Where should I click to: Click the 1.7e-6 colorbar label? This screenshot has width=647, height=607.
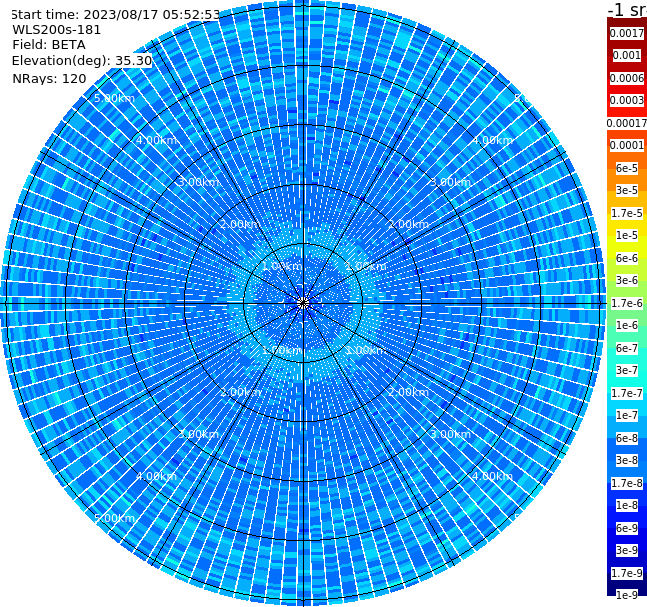(x=627, y=303)
